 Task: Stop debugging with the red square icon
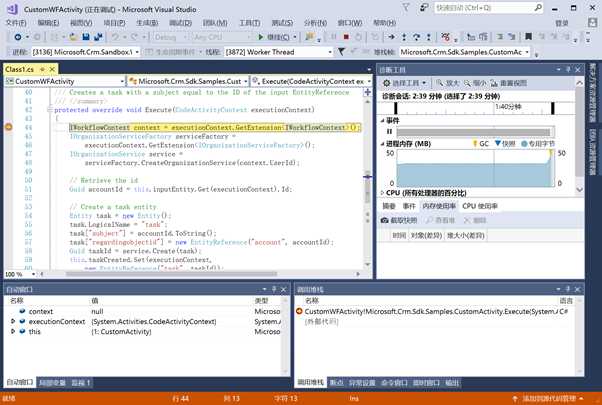pos(346,37)
